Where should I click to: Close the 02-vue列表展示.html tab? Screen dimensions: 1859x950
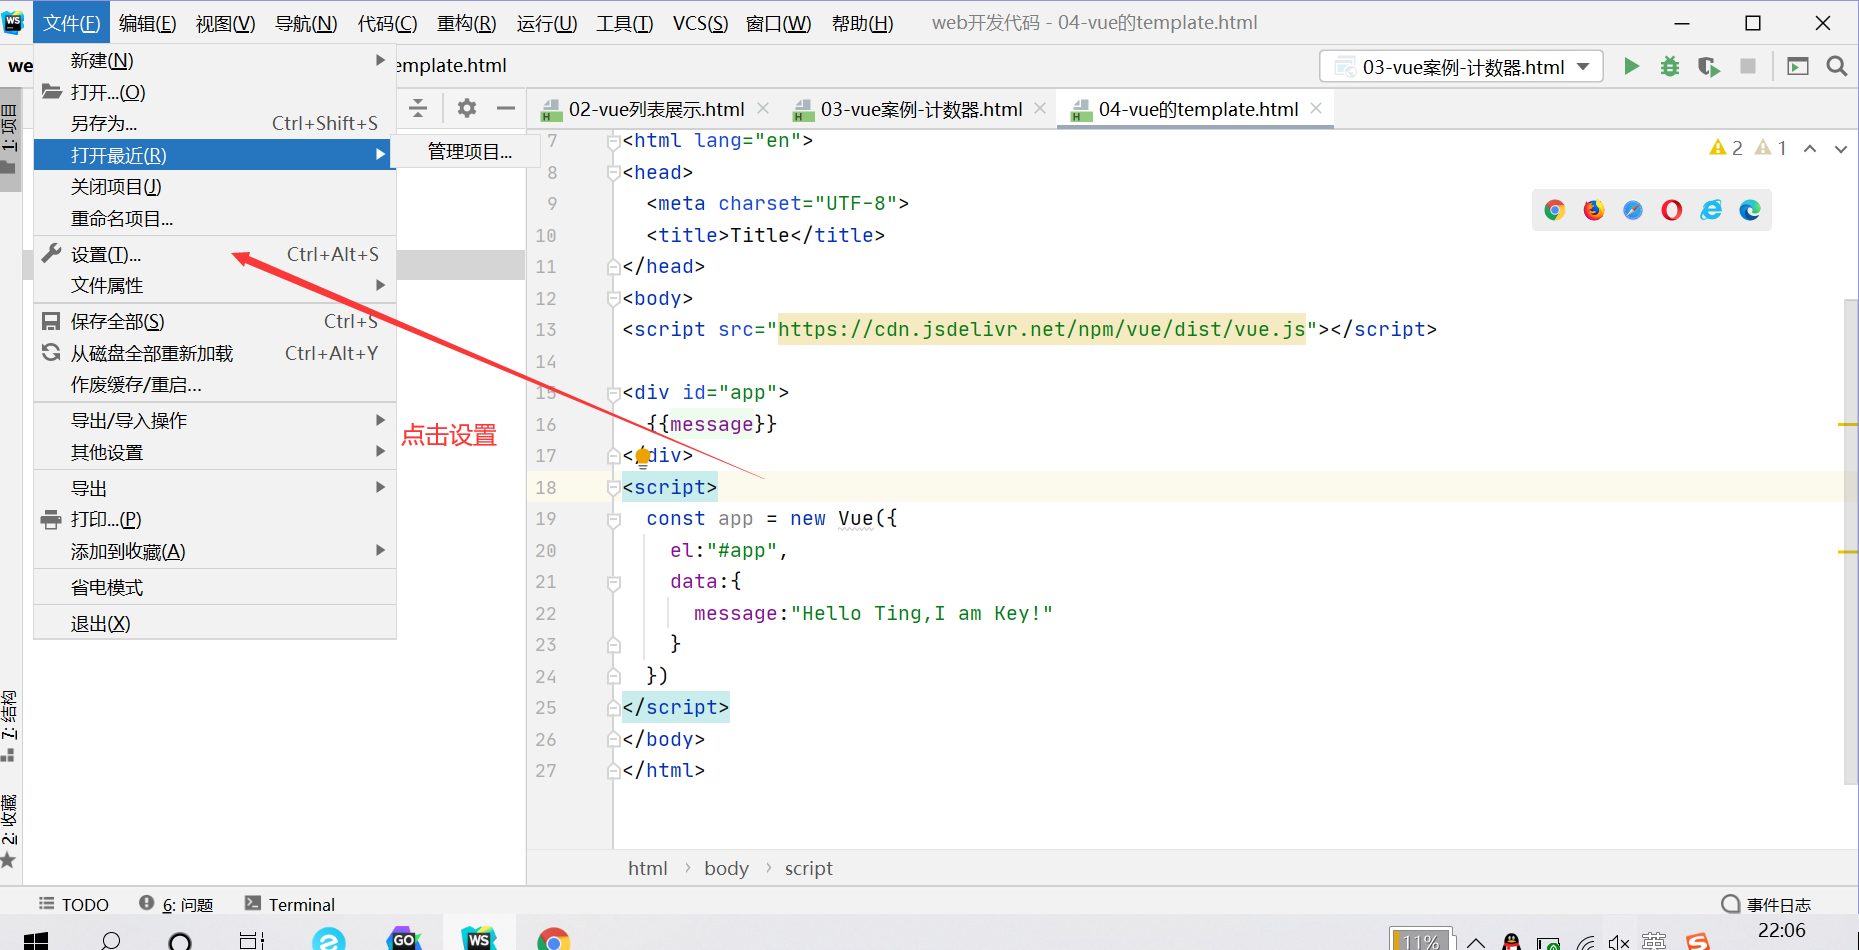tap(763, 108)
